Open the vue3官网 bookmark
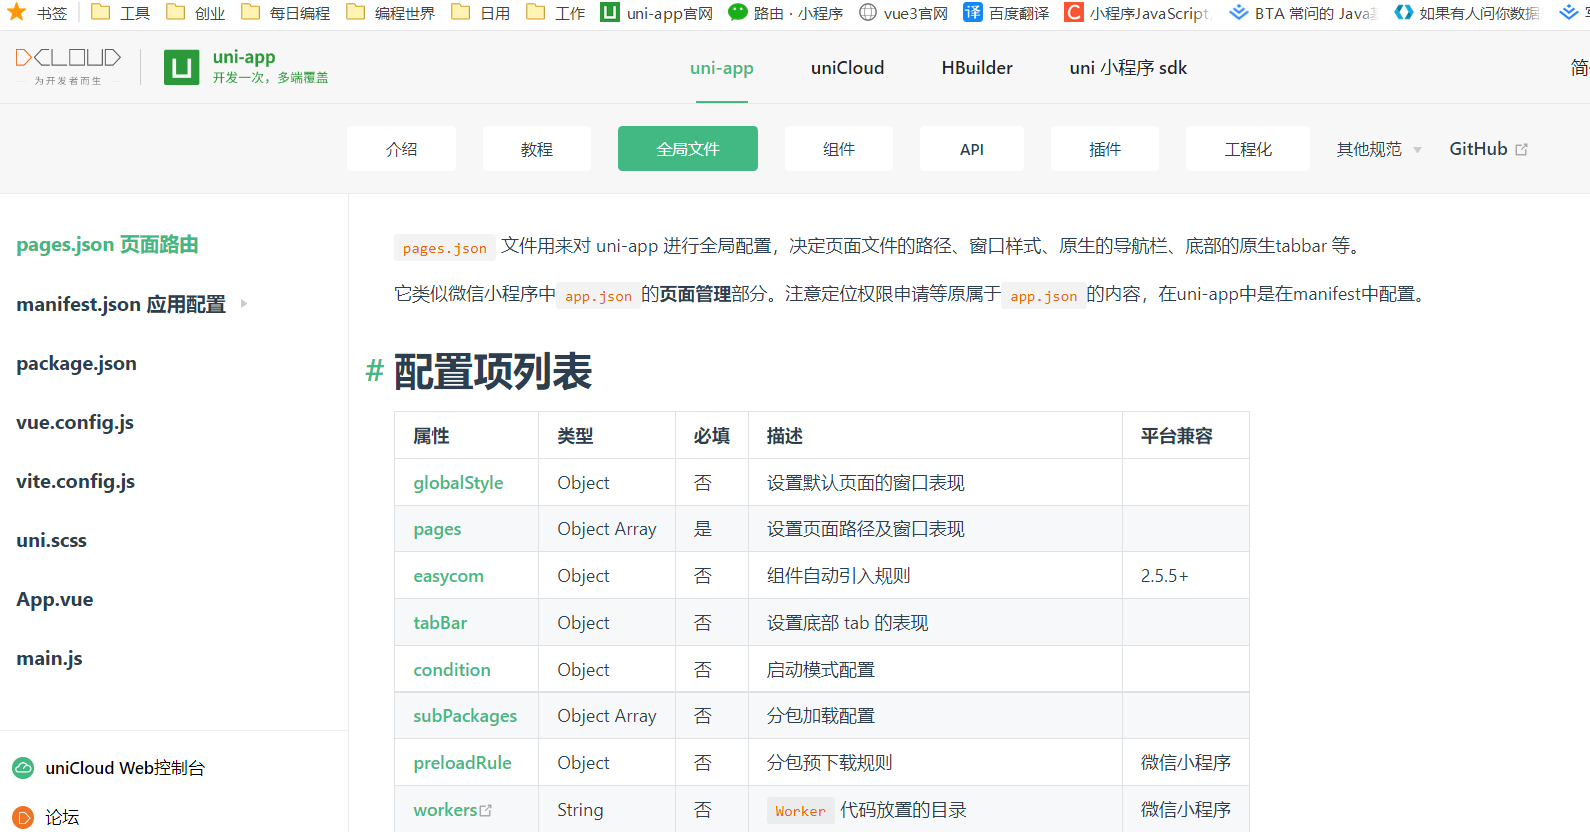 pyautogui.click(x=903, y=13)
